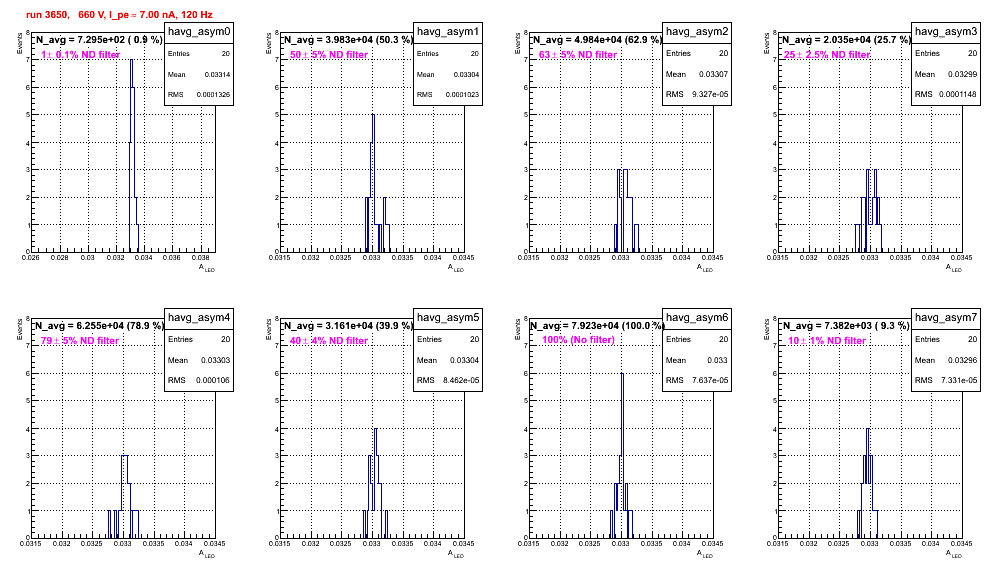
Task: Click the A_LED axis title under havg_asym7
Action: click(x=954, y=554)
